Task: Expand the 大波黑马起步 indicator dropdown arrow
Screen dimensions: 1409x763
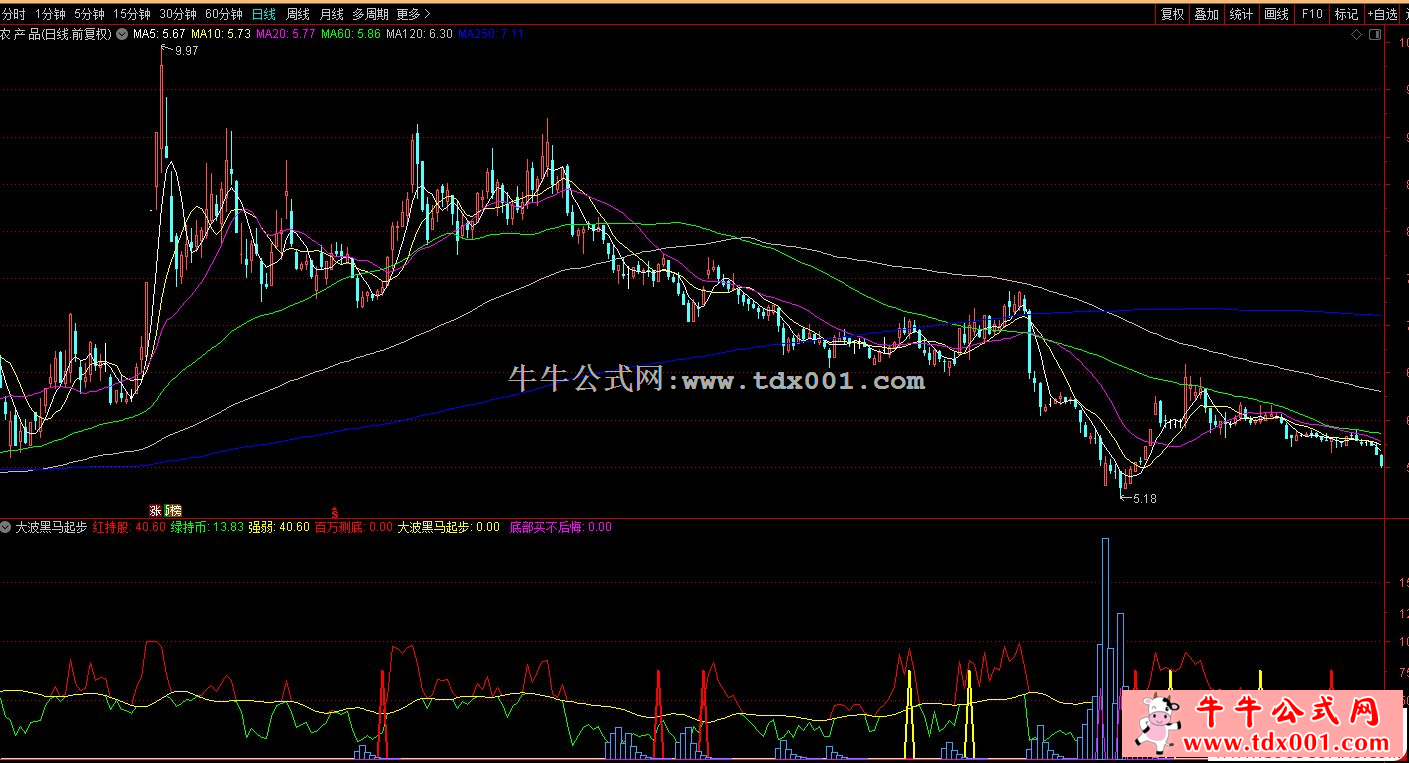Action: click(6, 527)
